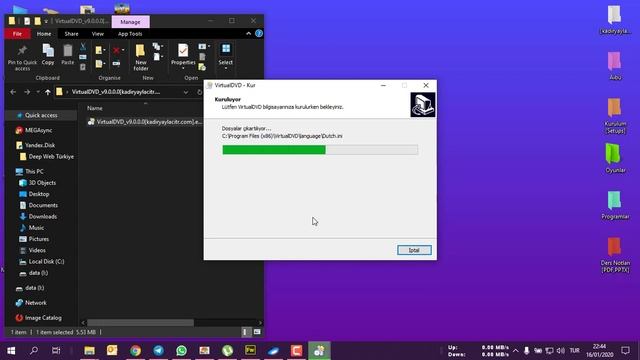
Task: Collapse the ribbon with the chevron
Action: pyautogui.click(x=248, y=33)
